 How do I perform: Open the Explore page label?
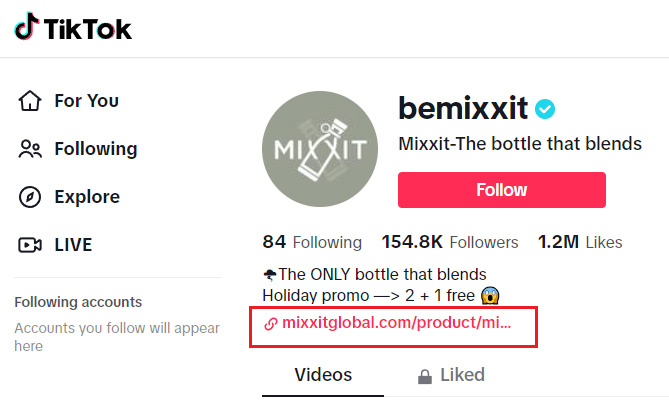click(87, 197)
